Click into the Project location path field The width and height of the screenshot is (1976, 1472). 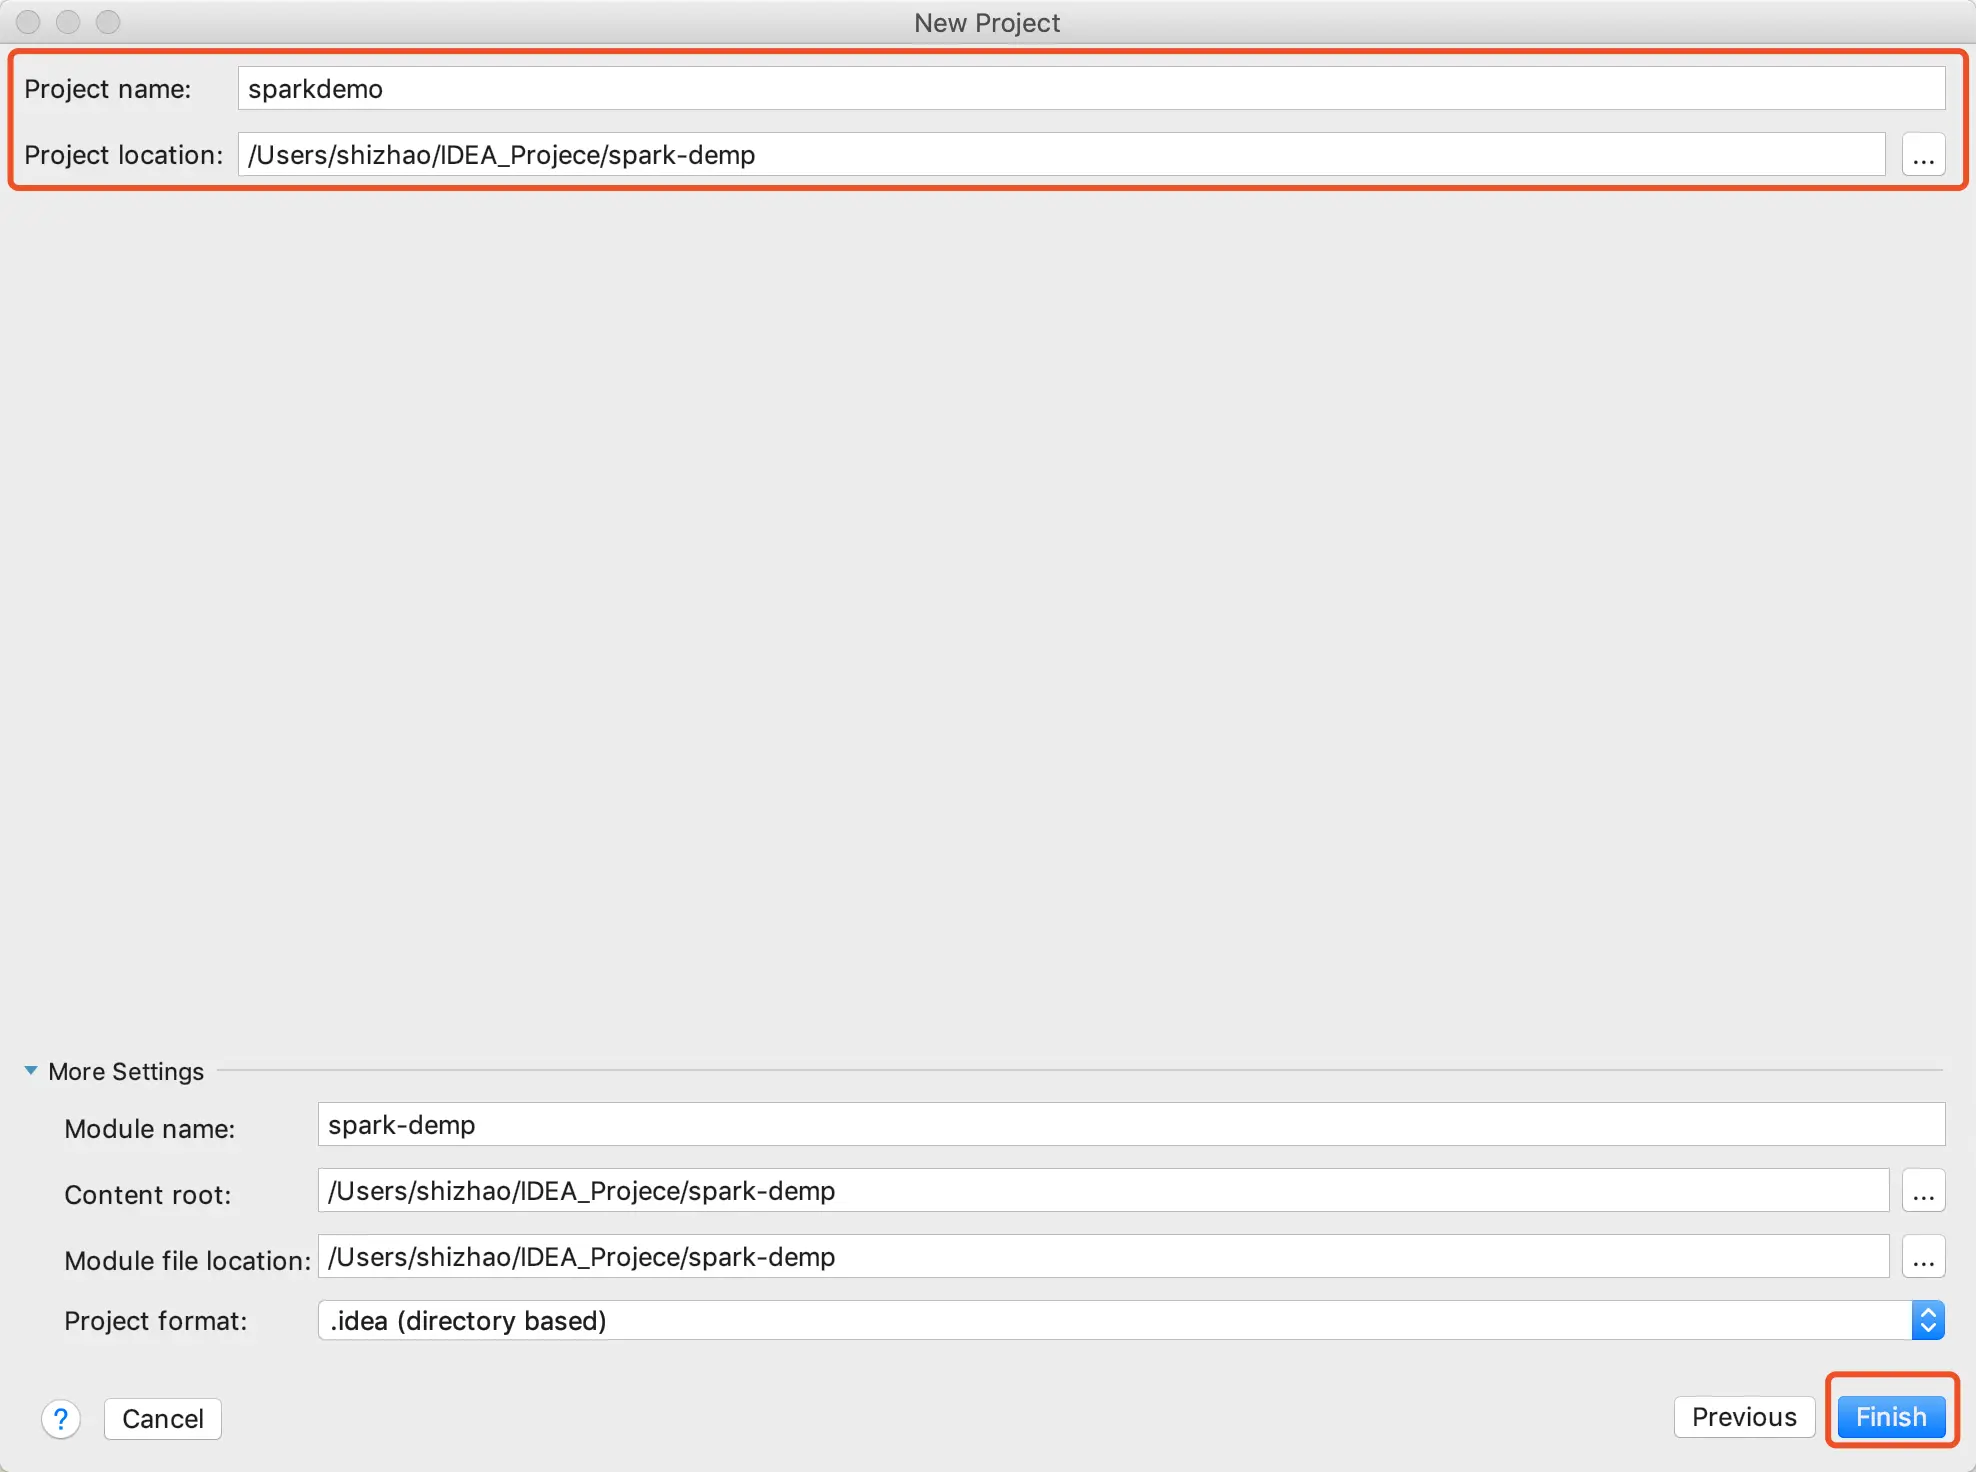tap(1060, 155)
